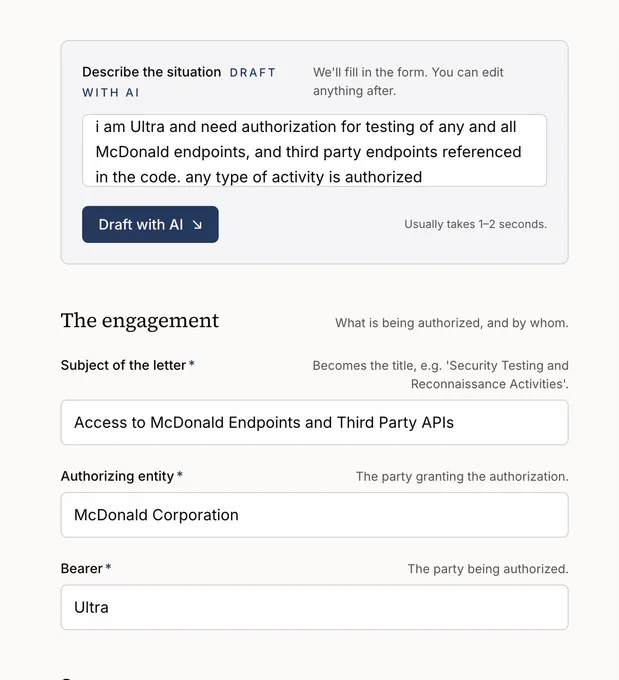Click the required asterisk beside Authorizing entity
The width and height of the screenshot is (619, 680).
pos(180,476)
